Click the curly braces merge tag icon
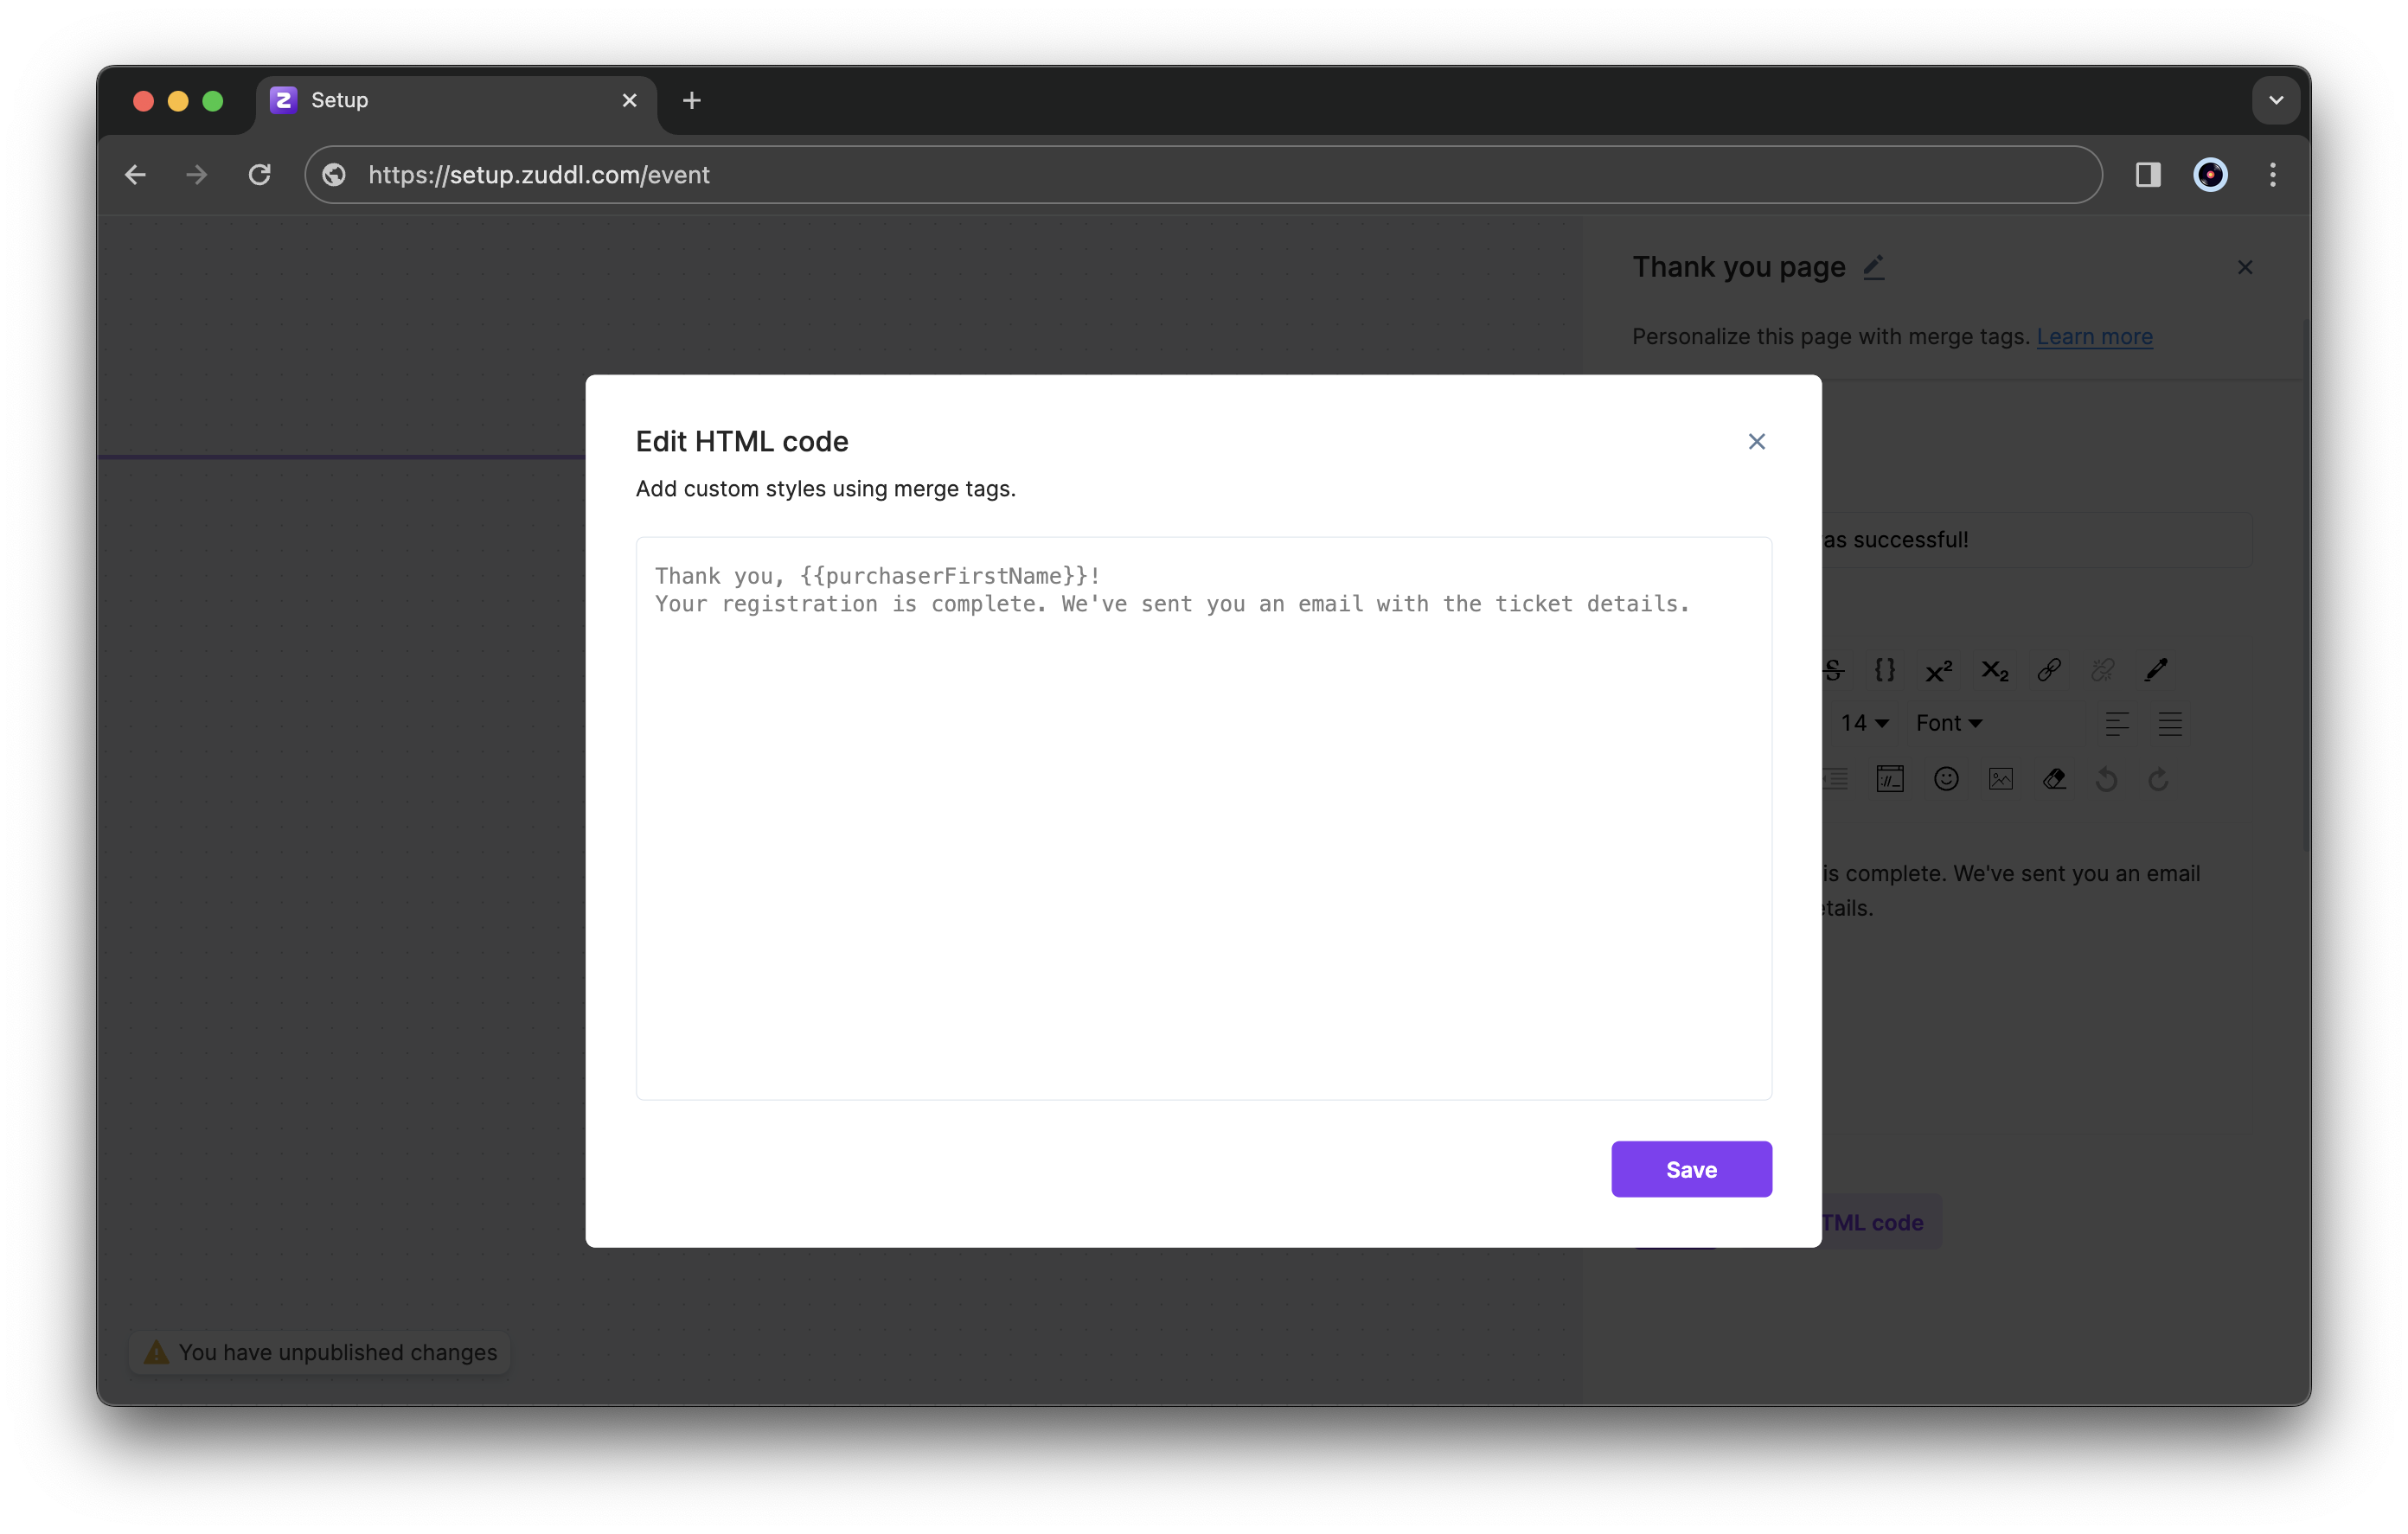This screenshot has width=2408, height=1534. (x=1885, y=669)
